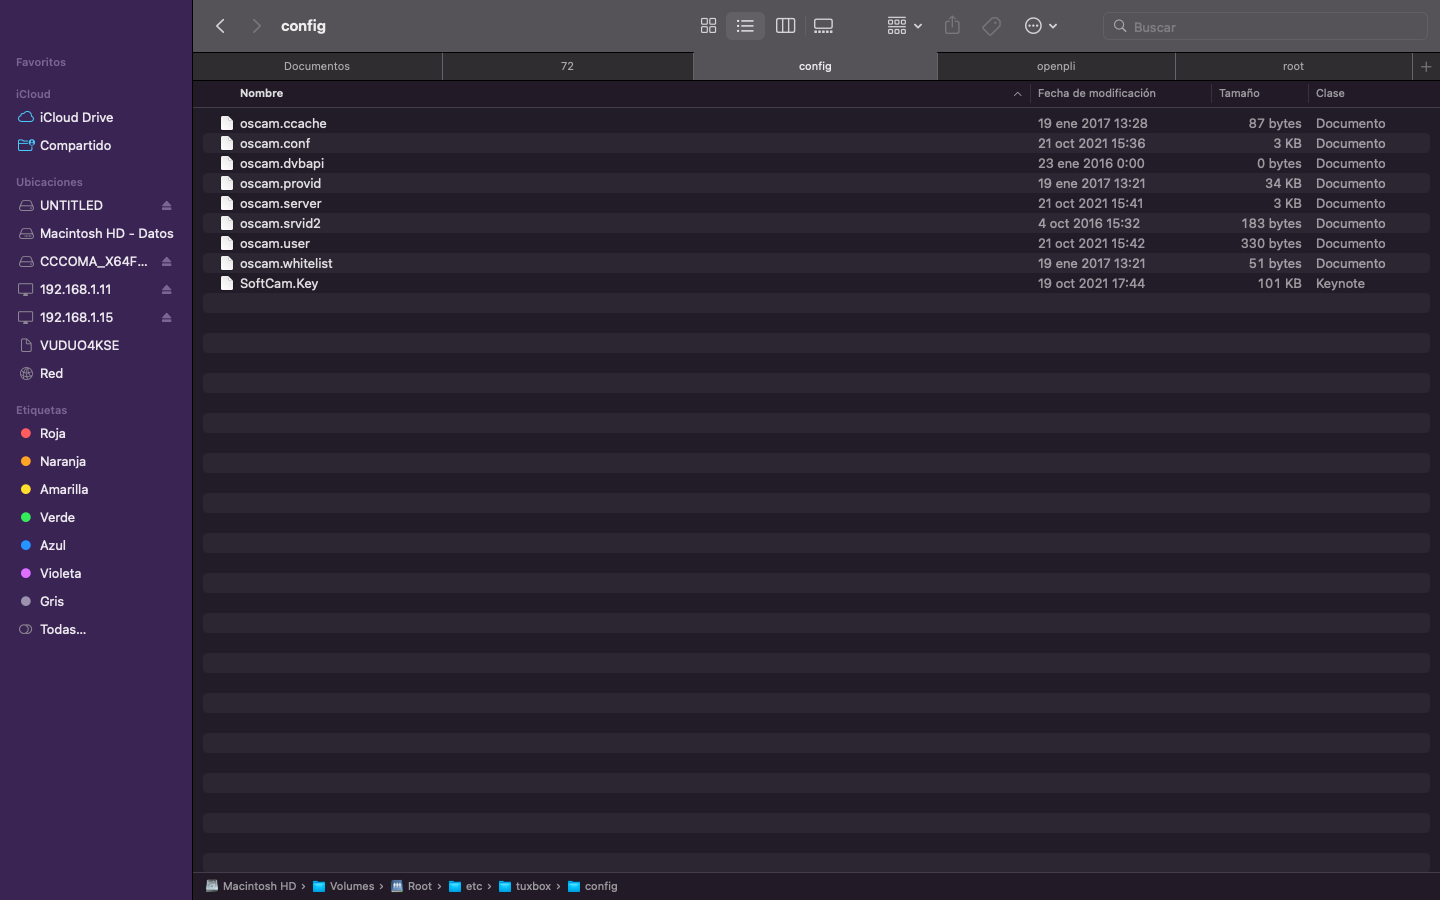Select the SoftCam.Key file
This screenshot has width=1440, height=900.
(x=279, y=283)
